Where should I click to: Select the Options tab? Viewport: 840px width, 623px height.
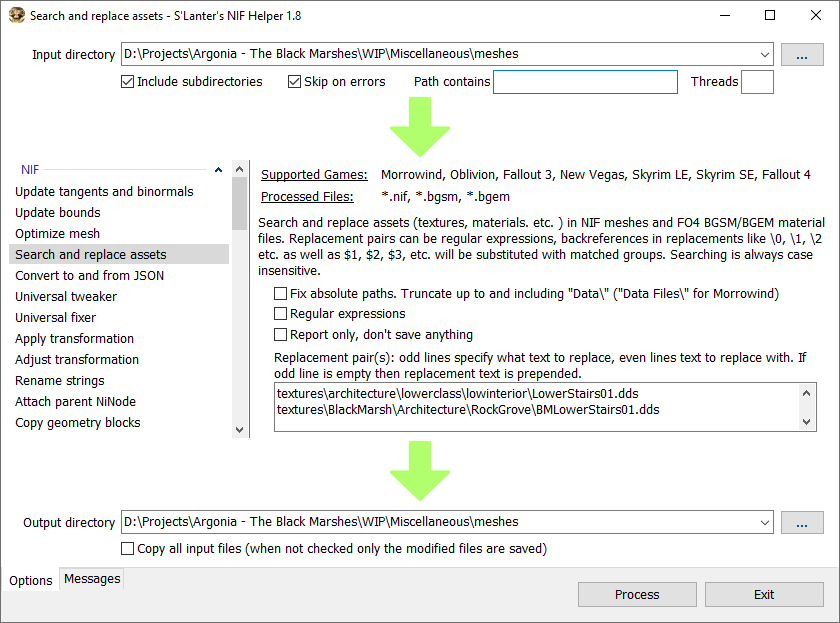click(31, 580)
